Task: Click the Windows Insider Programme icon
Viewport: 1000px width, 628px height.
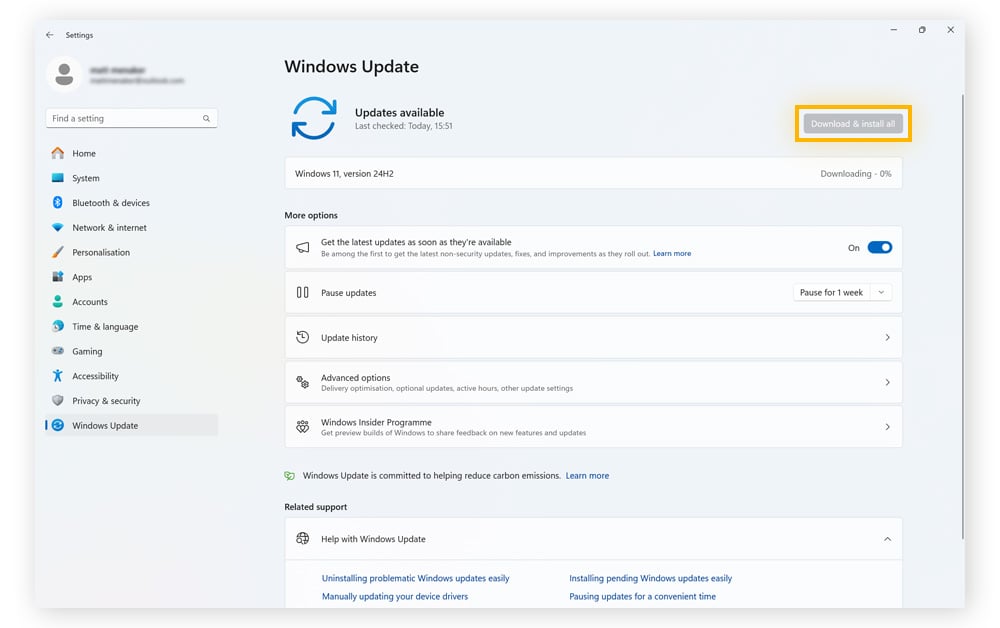Action: (x=303, y=426)
